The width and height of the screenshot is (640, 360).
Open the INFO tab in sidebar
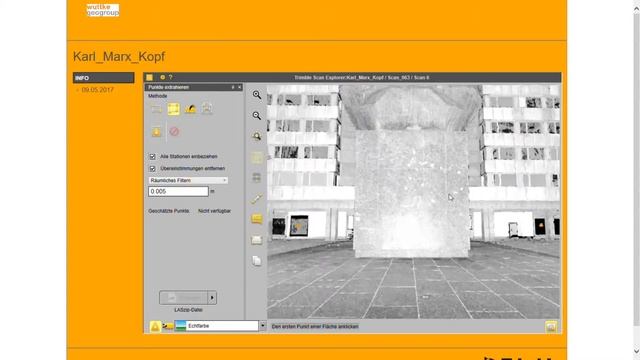pos(104,78)
